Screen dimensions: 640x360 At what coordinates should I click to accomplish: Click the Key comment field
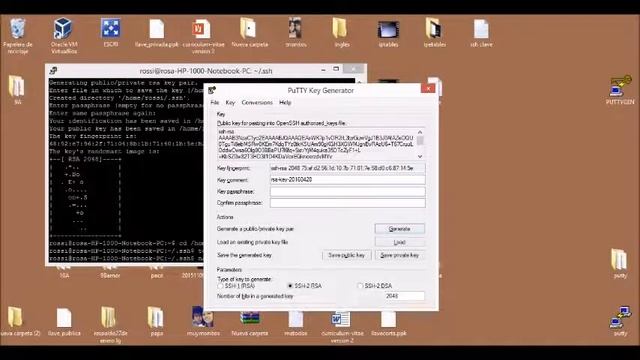click(347, 180)
